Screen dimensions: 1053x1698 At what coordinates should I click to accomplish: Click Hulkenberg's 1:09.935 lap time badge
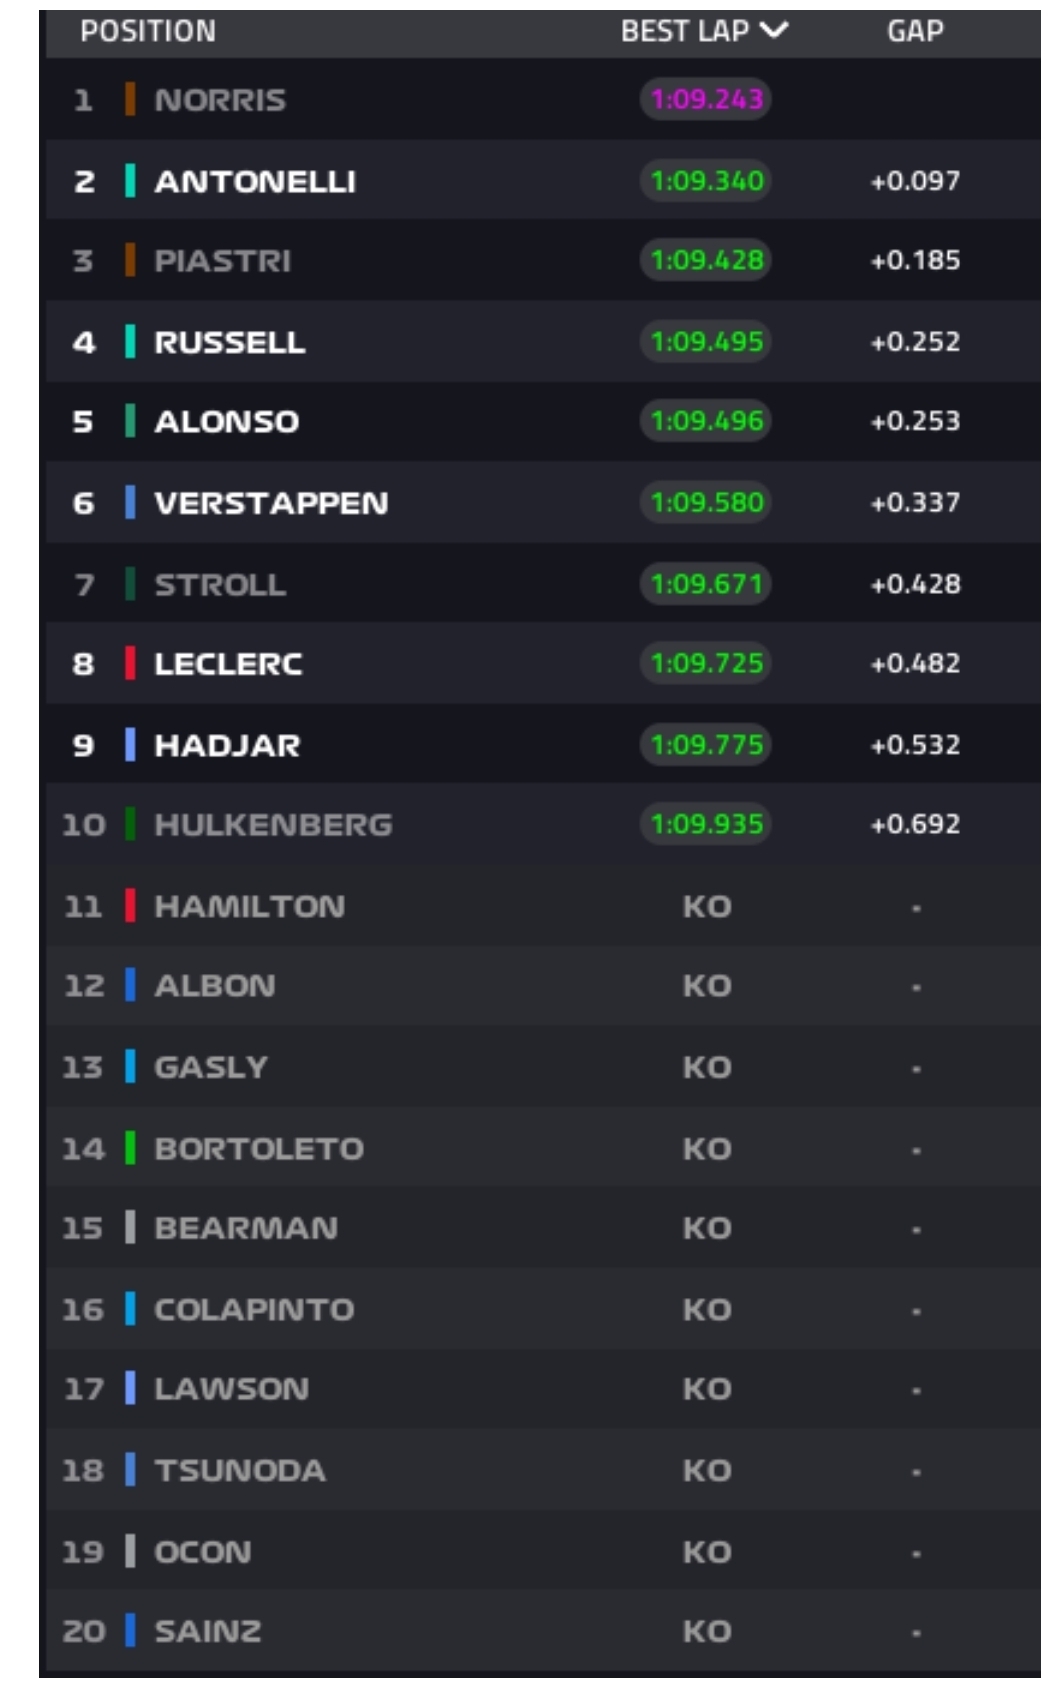[706, 824]
